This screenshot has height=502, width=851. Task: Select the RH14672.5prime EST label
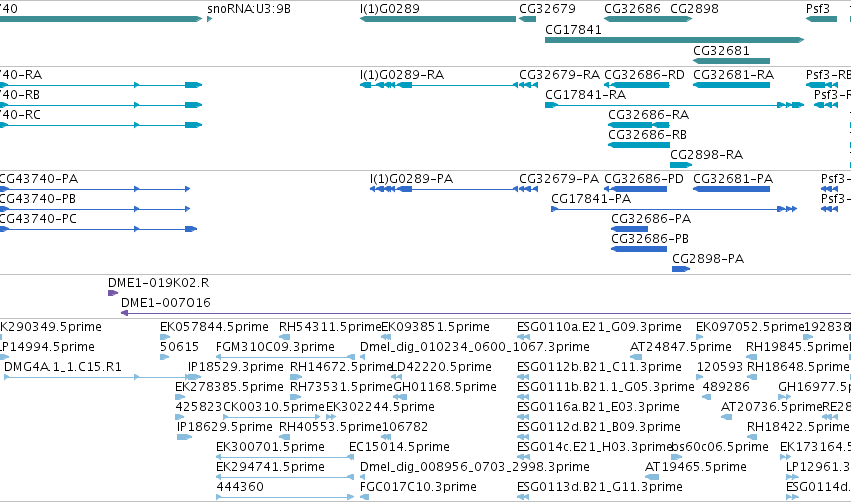point(341,367)
